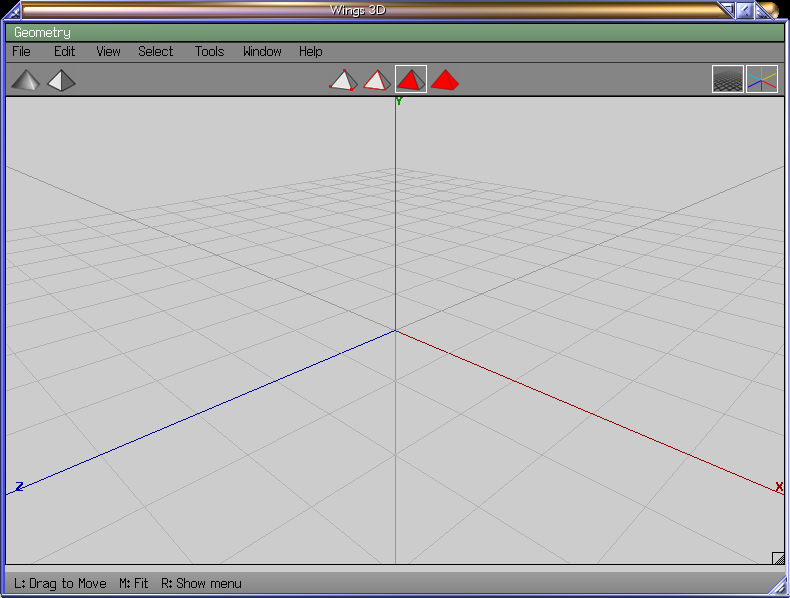Toggle orthographic or perspective view icon
The image size is (790, 598).
tap(62, 80)
